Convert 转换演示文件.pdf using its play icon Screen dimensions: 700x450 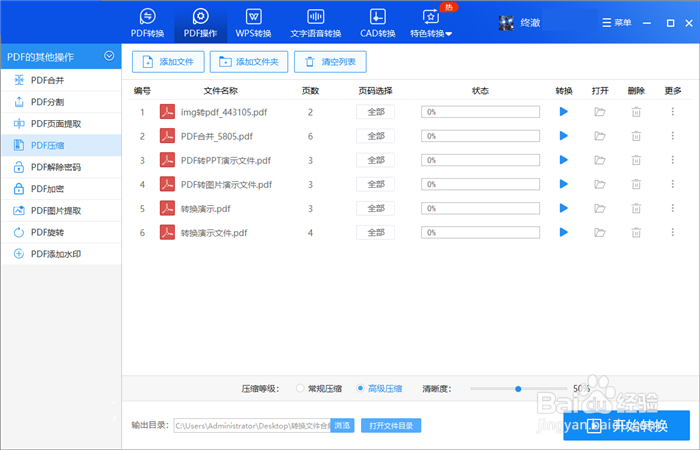[x=563, y=232]
